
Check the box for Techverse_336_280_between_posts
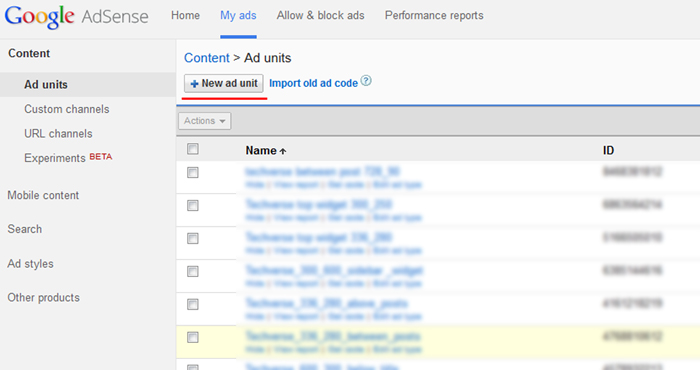[x=192, y=338]
